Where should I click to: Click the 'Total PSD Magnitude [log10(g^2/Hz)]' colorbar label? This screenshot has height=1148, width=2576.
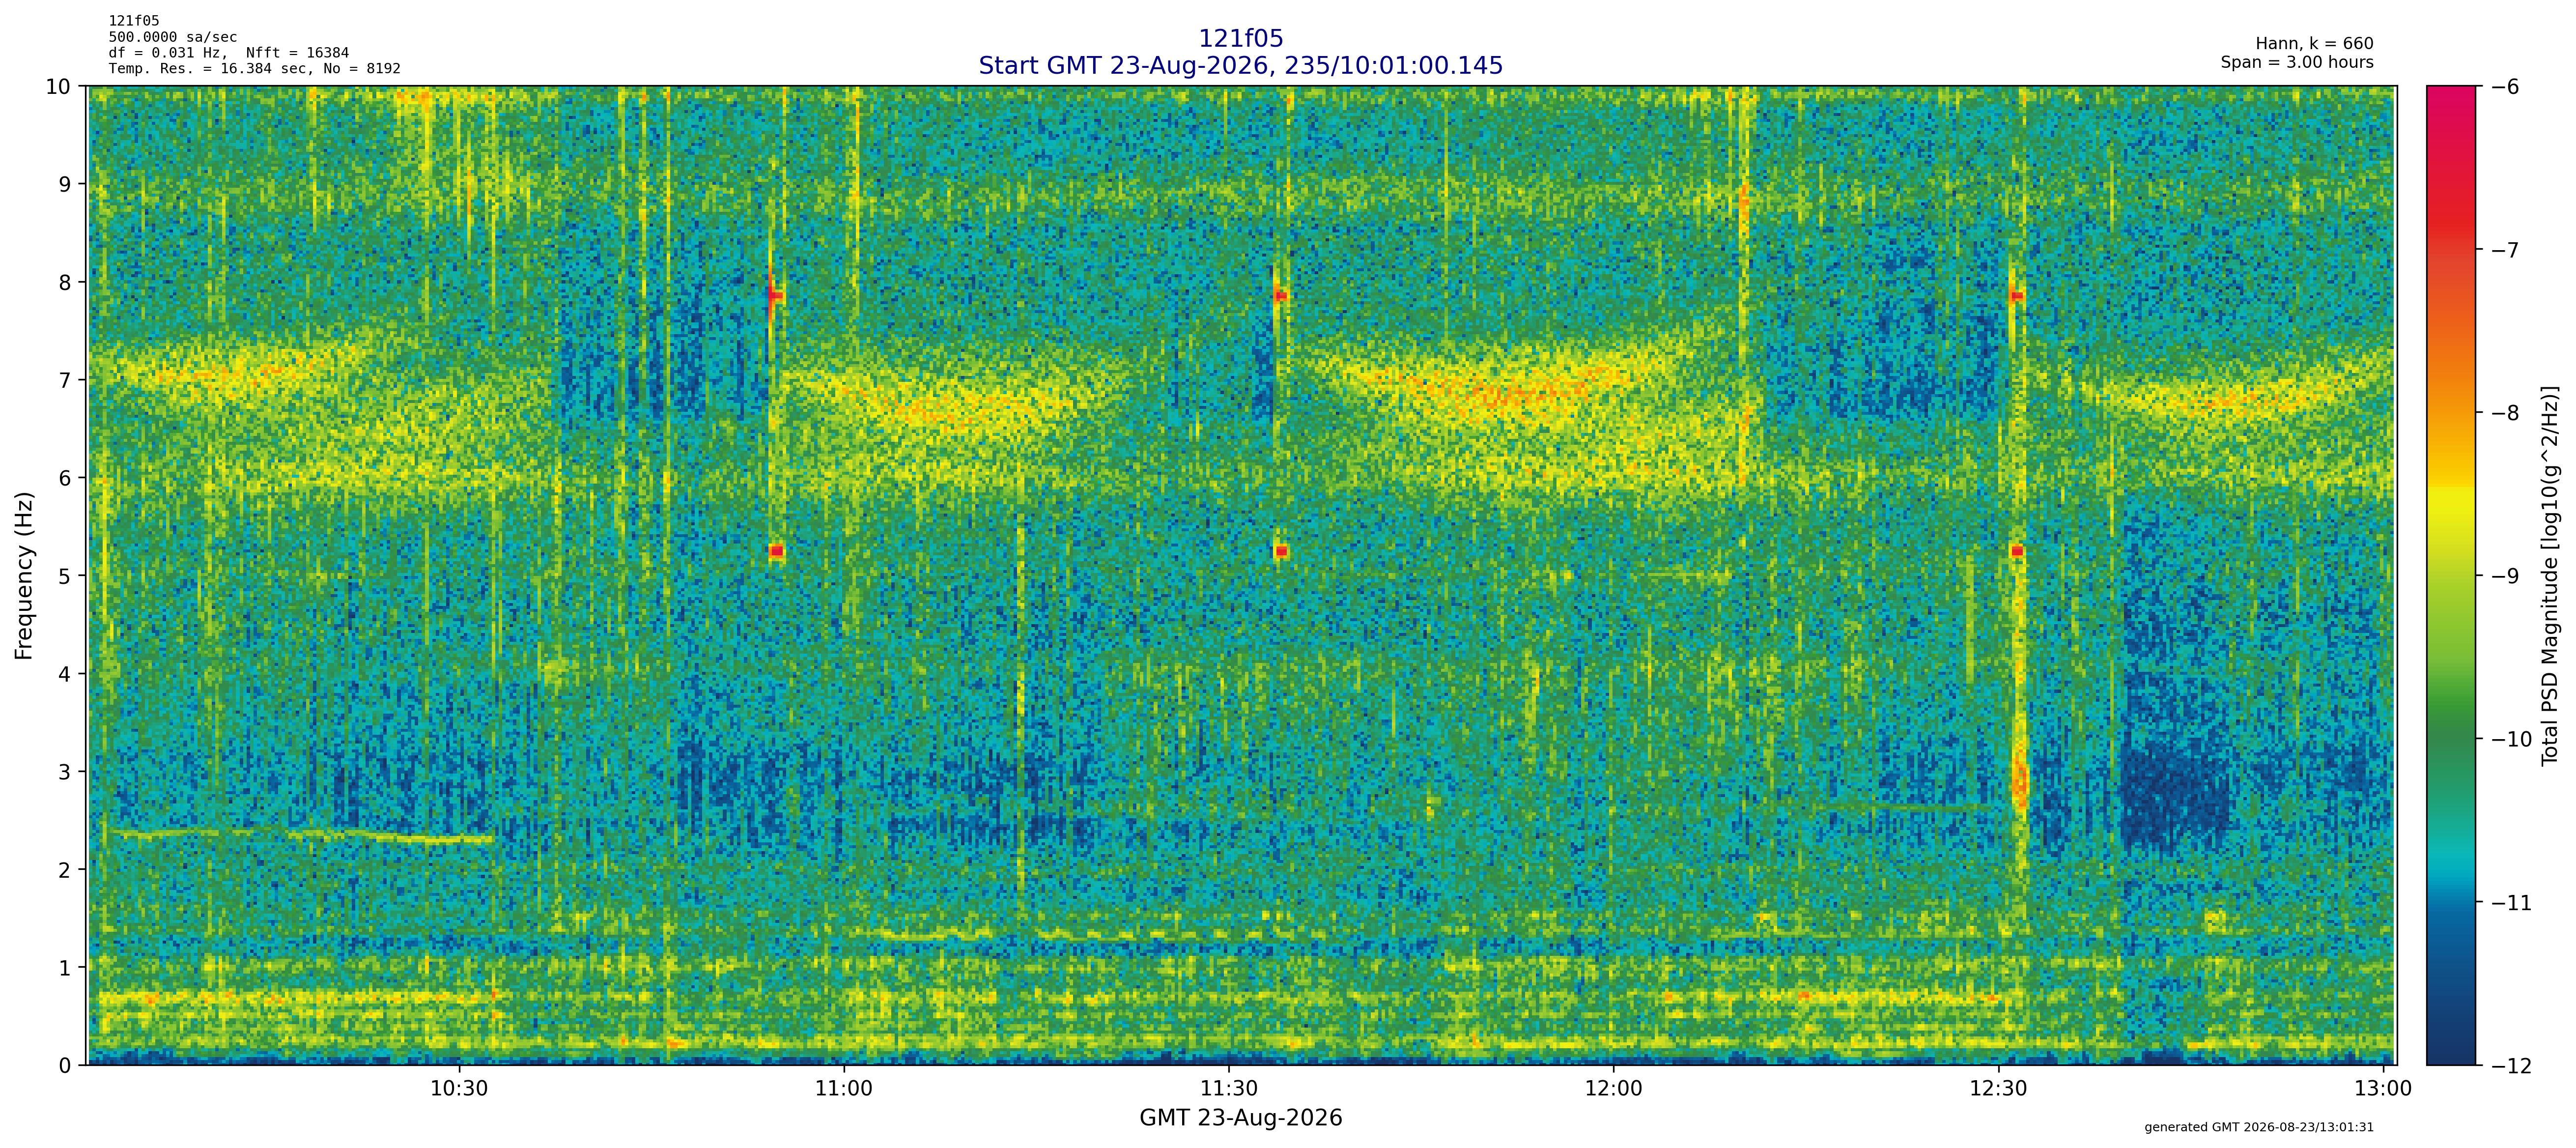(2550, 575)
